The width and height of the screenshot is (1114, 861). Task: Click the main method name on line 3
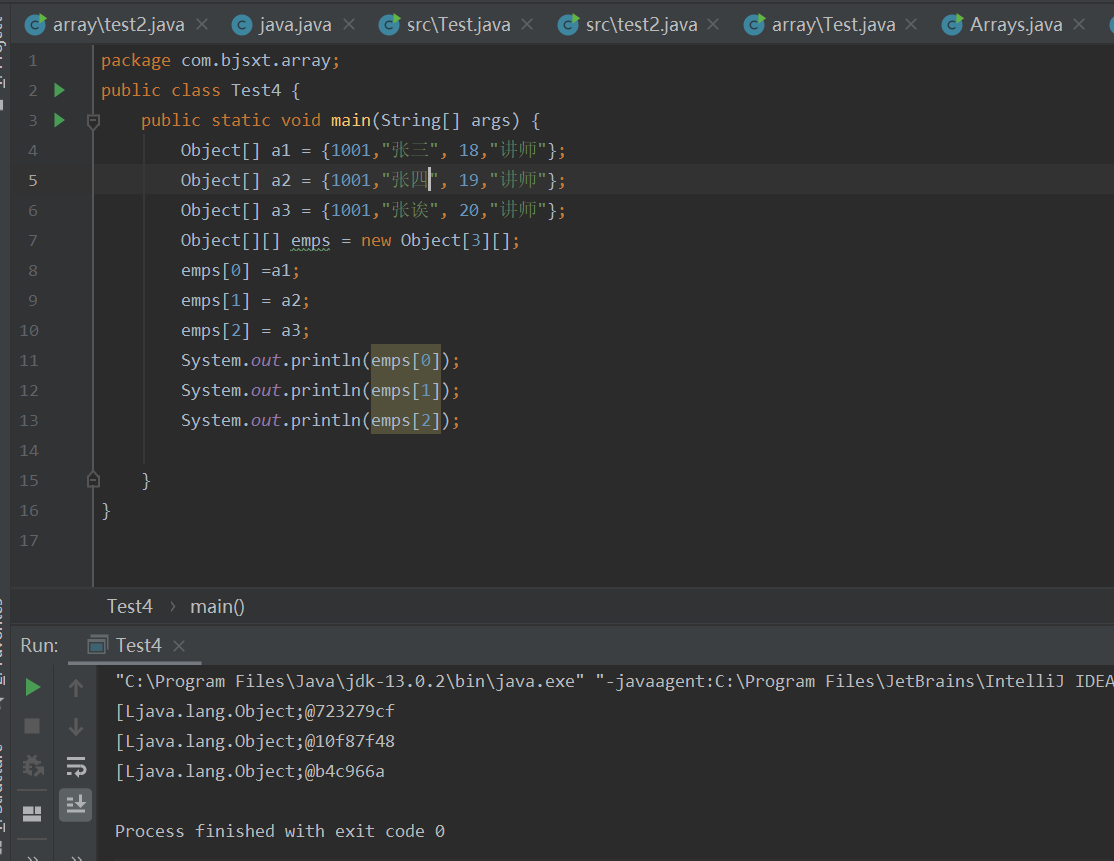coord(351,120)
